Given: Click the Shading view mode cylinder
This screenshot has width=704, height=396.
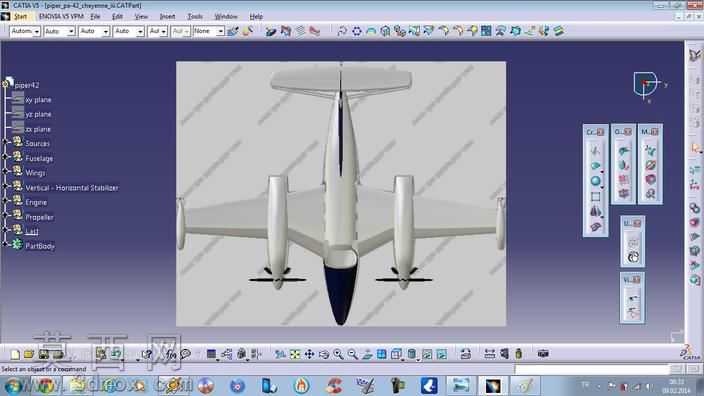Looking at the screenshot, I should coord(412,355).
